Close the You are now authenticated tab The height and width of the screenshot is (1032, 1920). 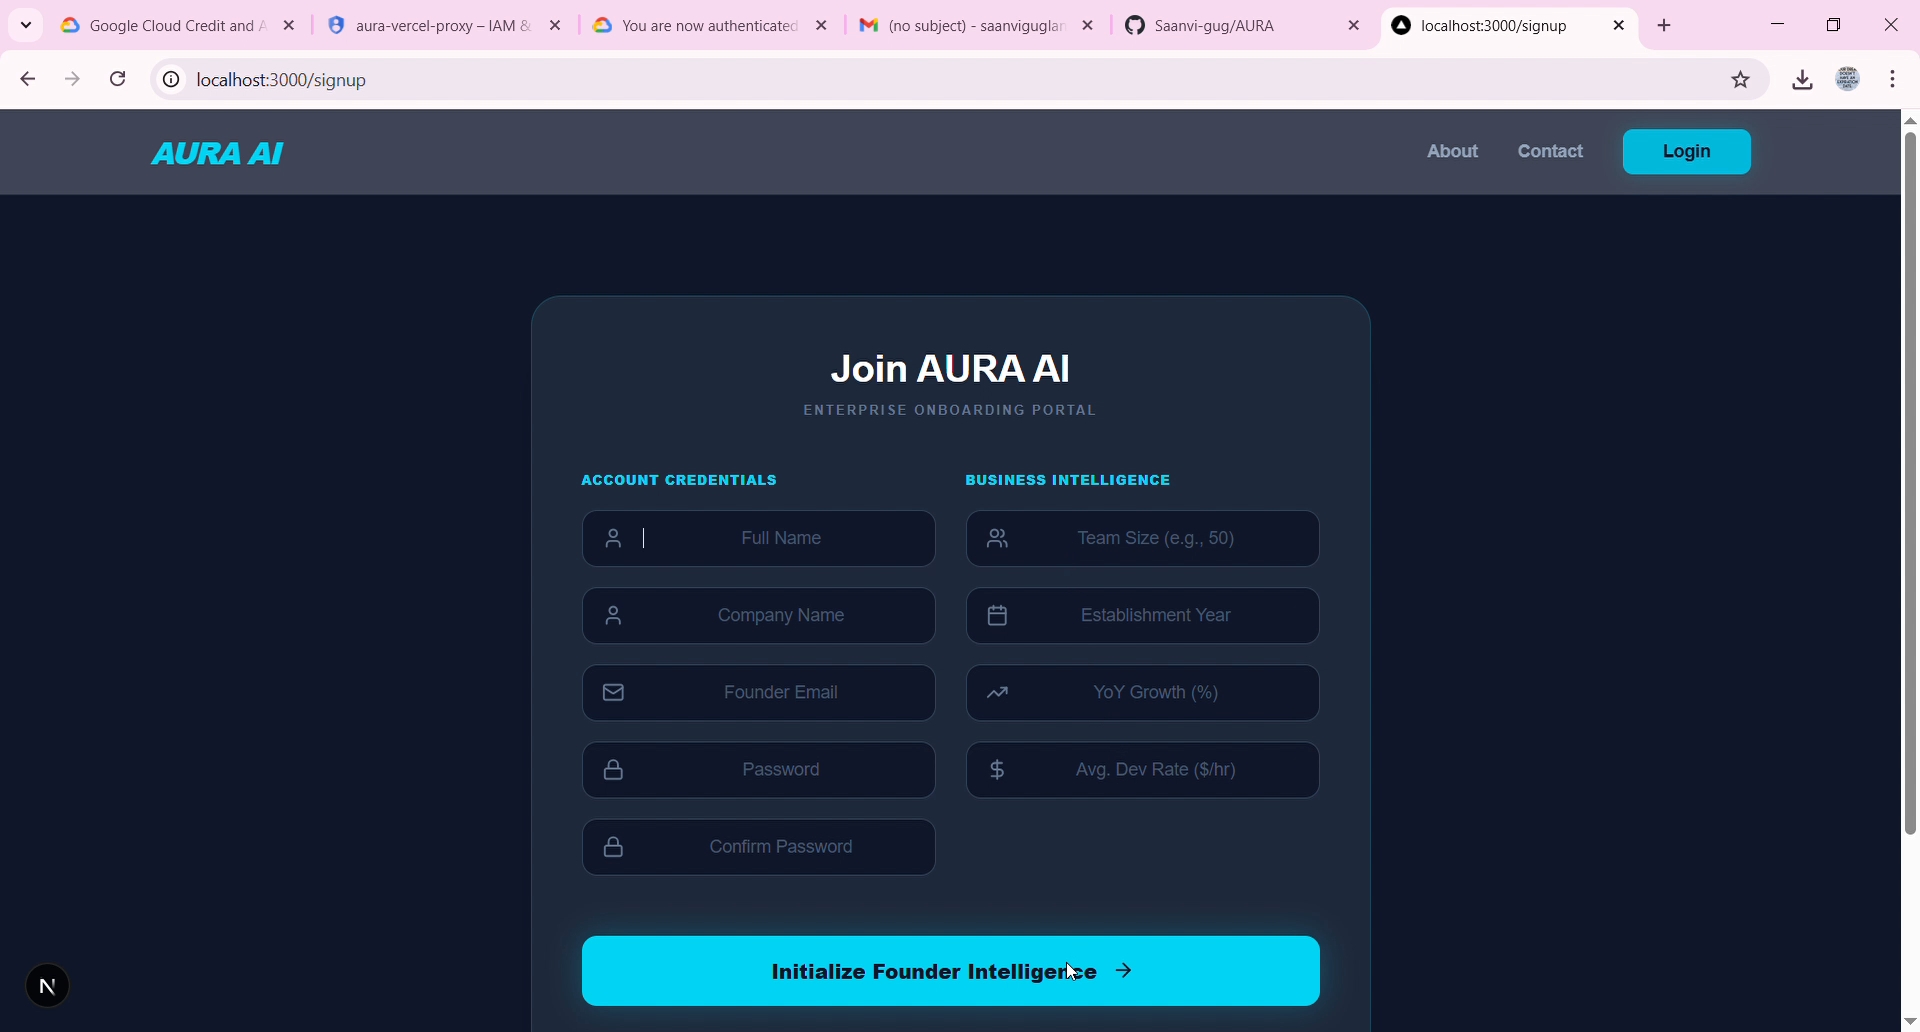(x=823, y=26)
